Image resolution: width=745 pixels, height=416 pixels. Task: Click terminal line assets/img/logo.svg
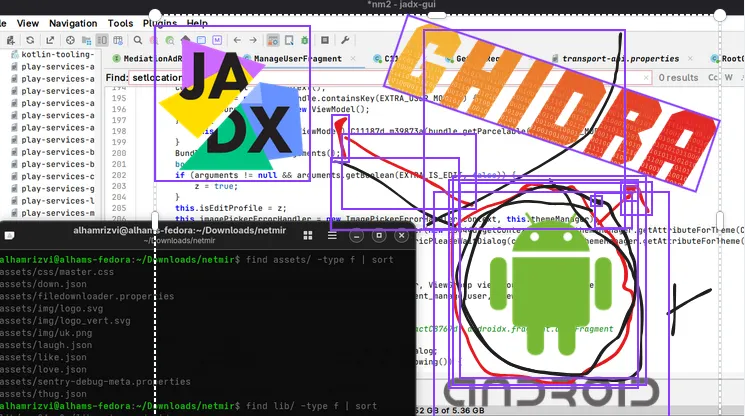[51, 309]
